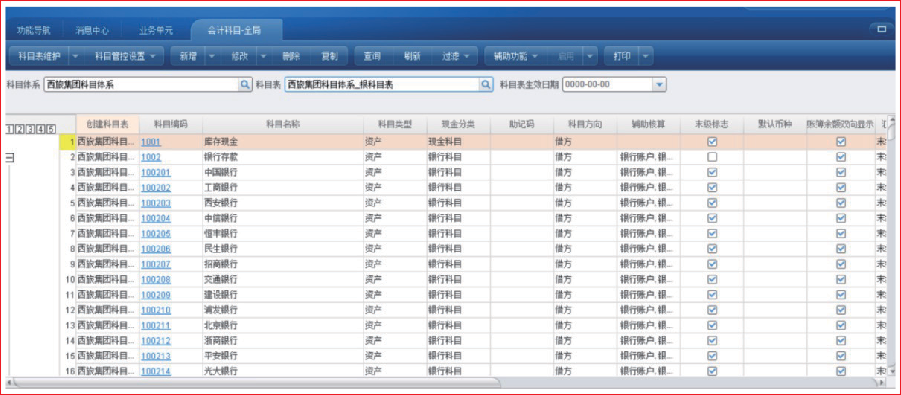This screenshot has height=395, width=901.
Task: Toggle balance direction checkbox for 北京银行 row
Action: (841, 325)
